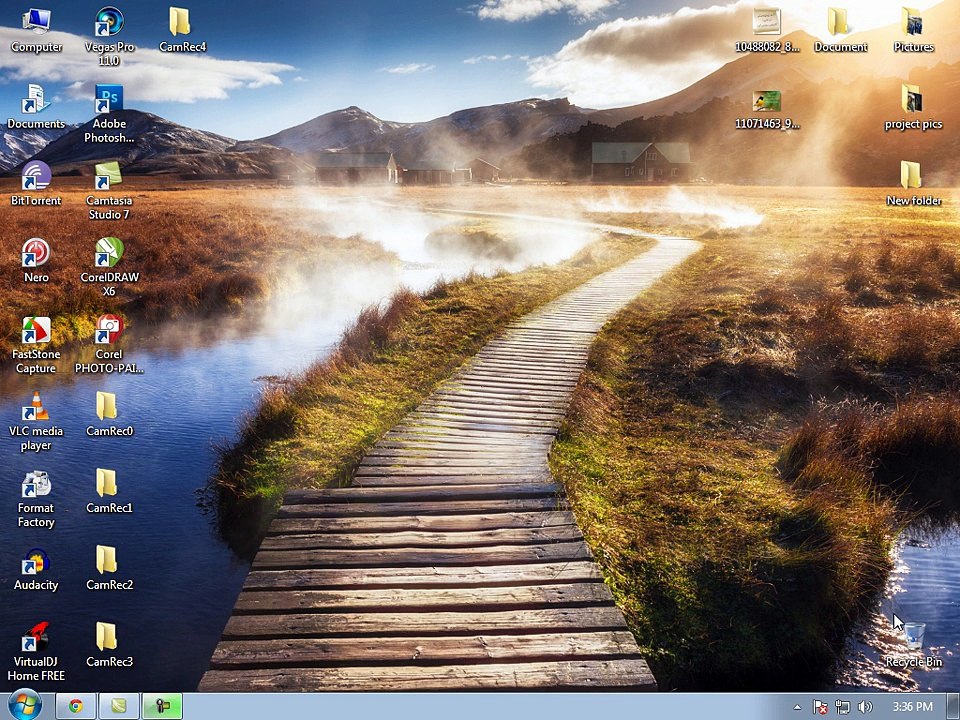Viewport: 960px width, 720px height.
Task: Select the Computer desktop icon
Action: (36, 31)
